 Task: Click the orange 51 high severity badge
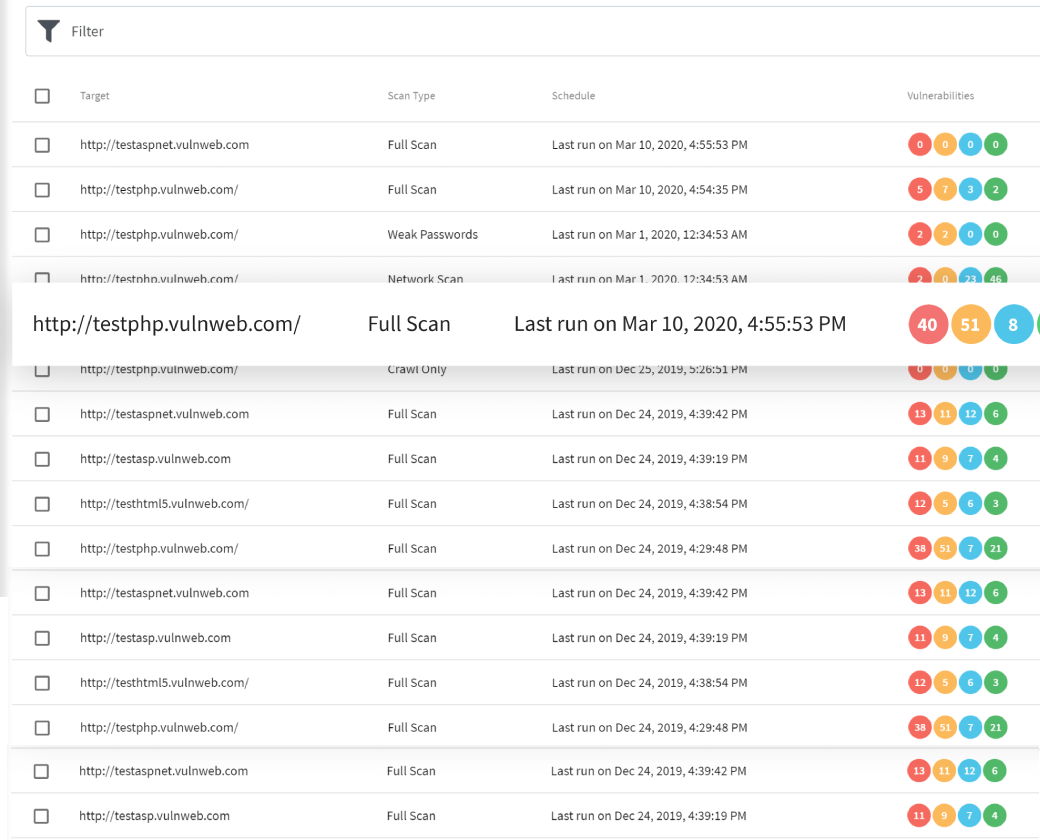[970, 324]
